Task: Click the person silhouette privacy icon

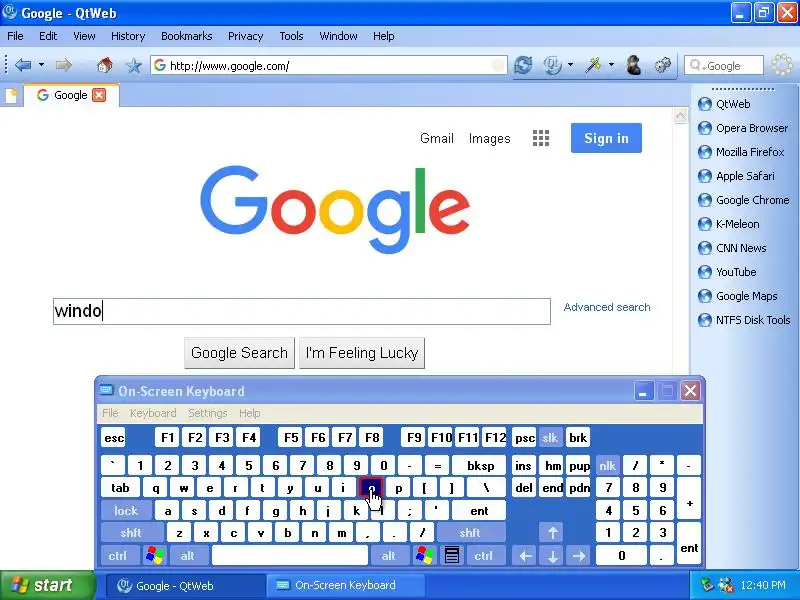Action: tap(634, 65)
